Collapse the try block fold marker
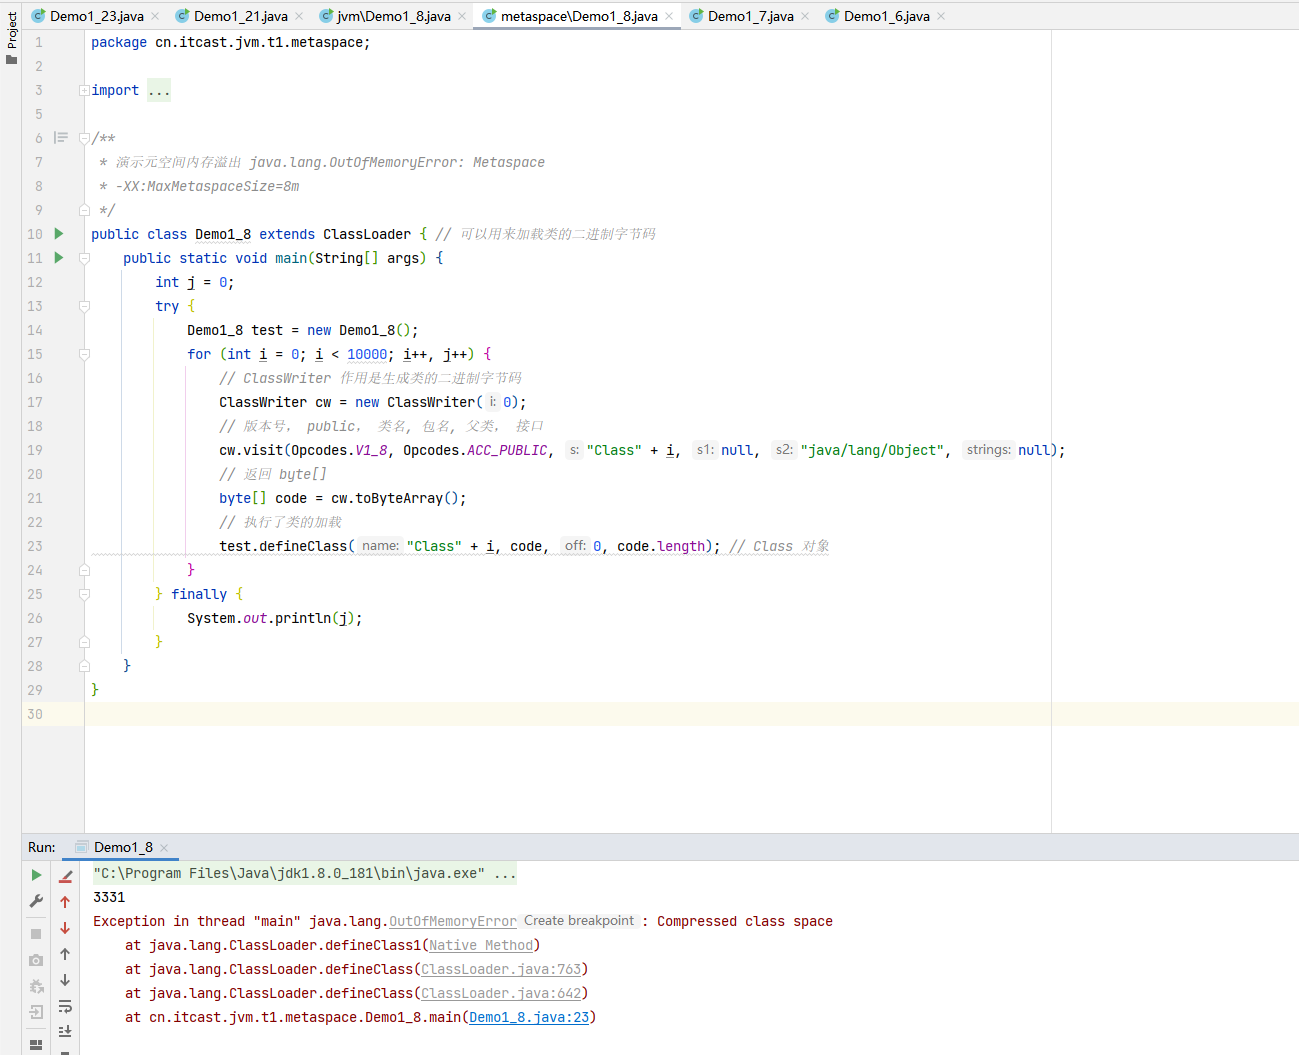Screen dimensions: 1299x1055 85,306
